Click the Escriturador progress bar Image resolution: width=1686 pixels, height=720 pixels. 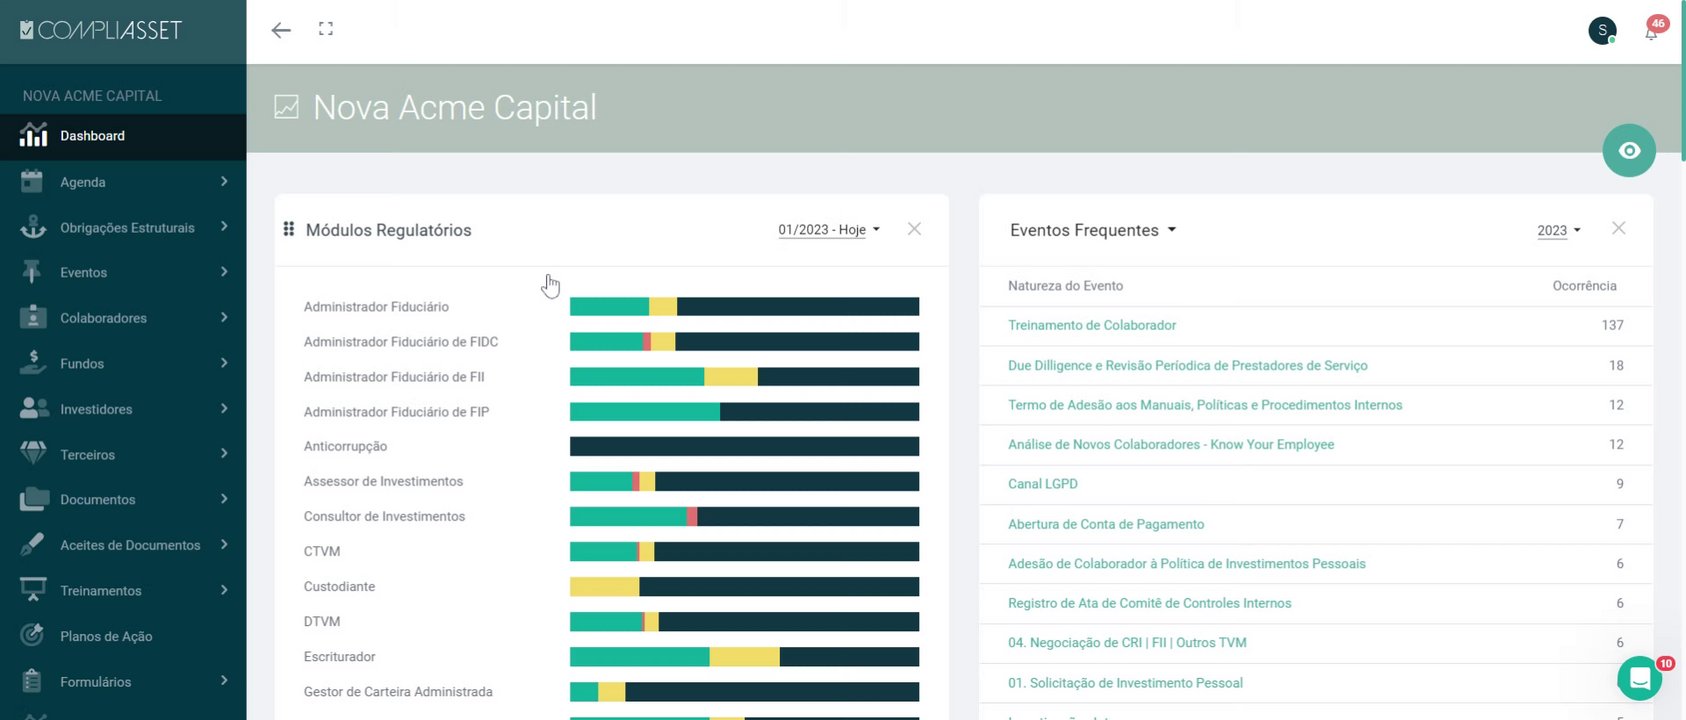744,657
